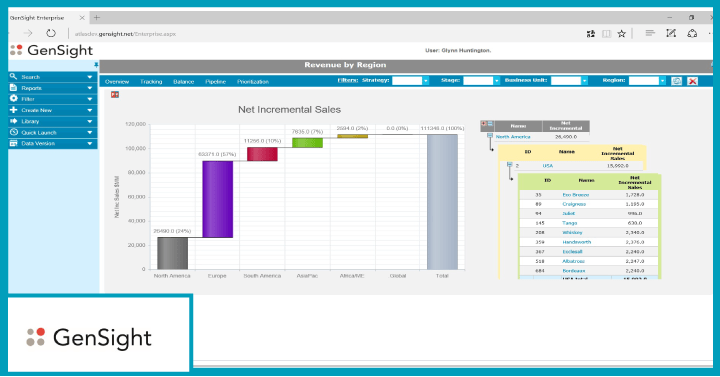The image size is (720, 377).
Task: Collapse the USA tree row
Action: pyautogui.click(x=510, y=164)
